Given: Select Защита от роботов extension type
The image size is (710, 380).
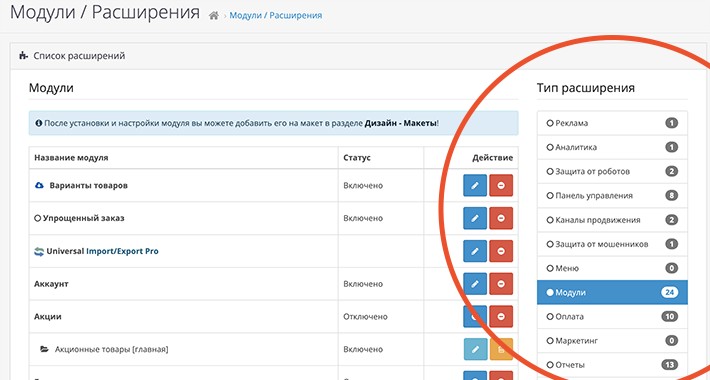Looking at the screenshot, I should tap(612, 172).
